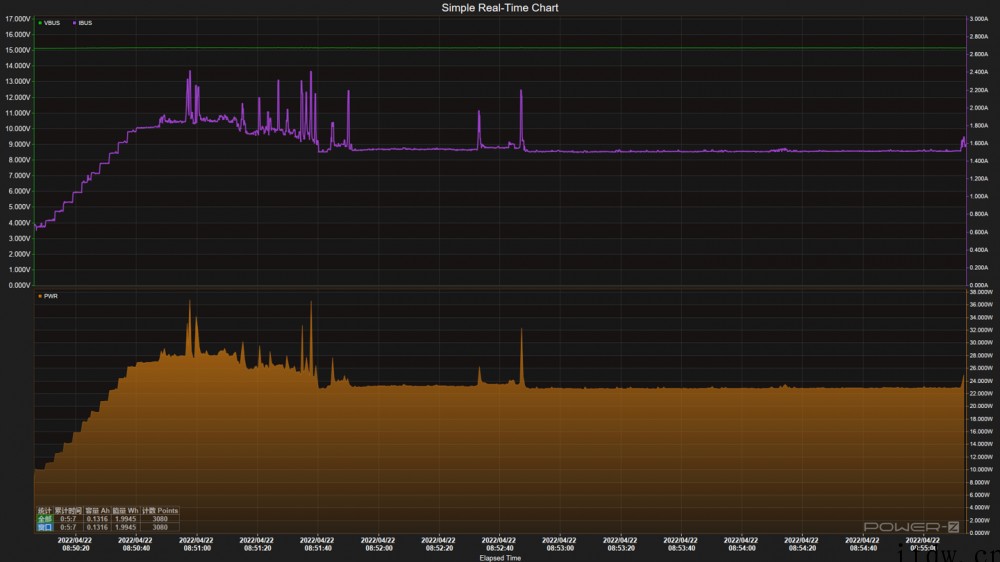Toggle the IBUS legend entry

[x=82, y=23]
